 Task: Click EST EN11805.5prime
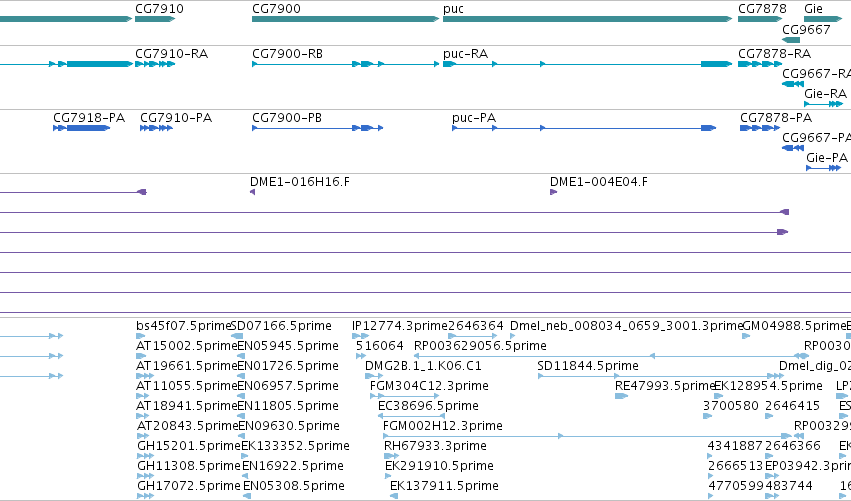288,406
